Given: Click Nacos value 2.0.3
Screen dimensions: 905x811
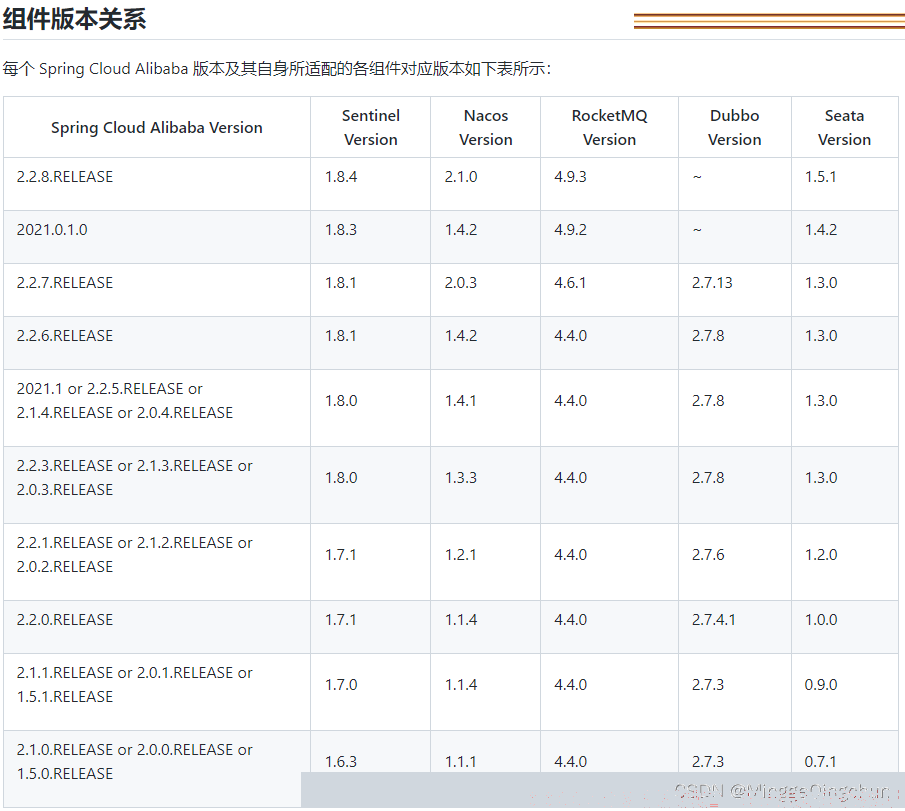Looking at the screenshot, I should [x=461, y=283].
